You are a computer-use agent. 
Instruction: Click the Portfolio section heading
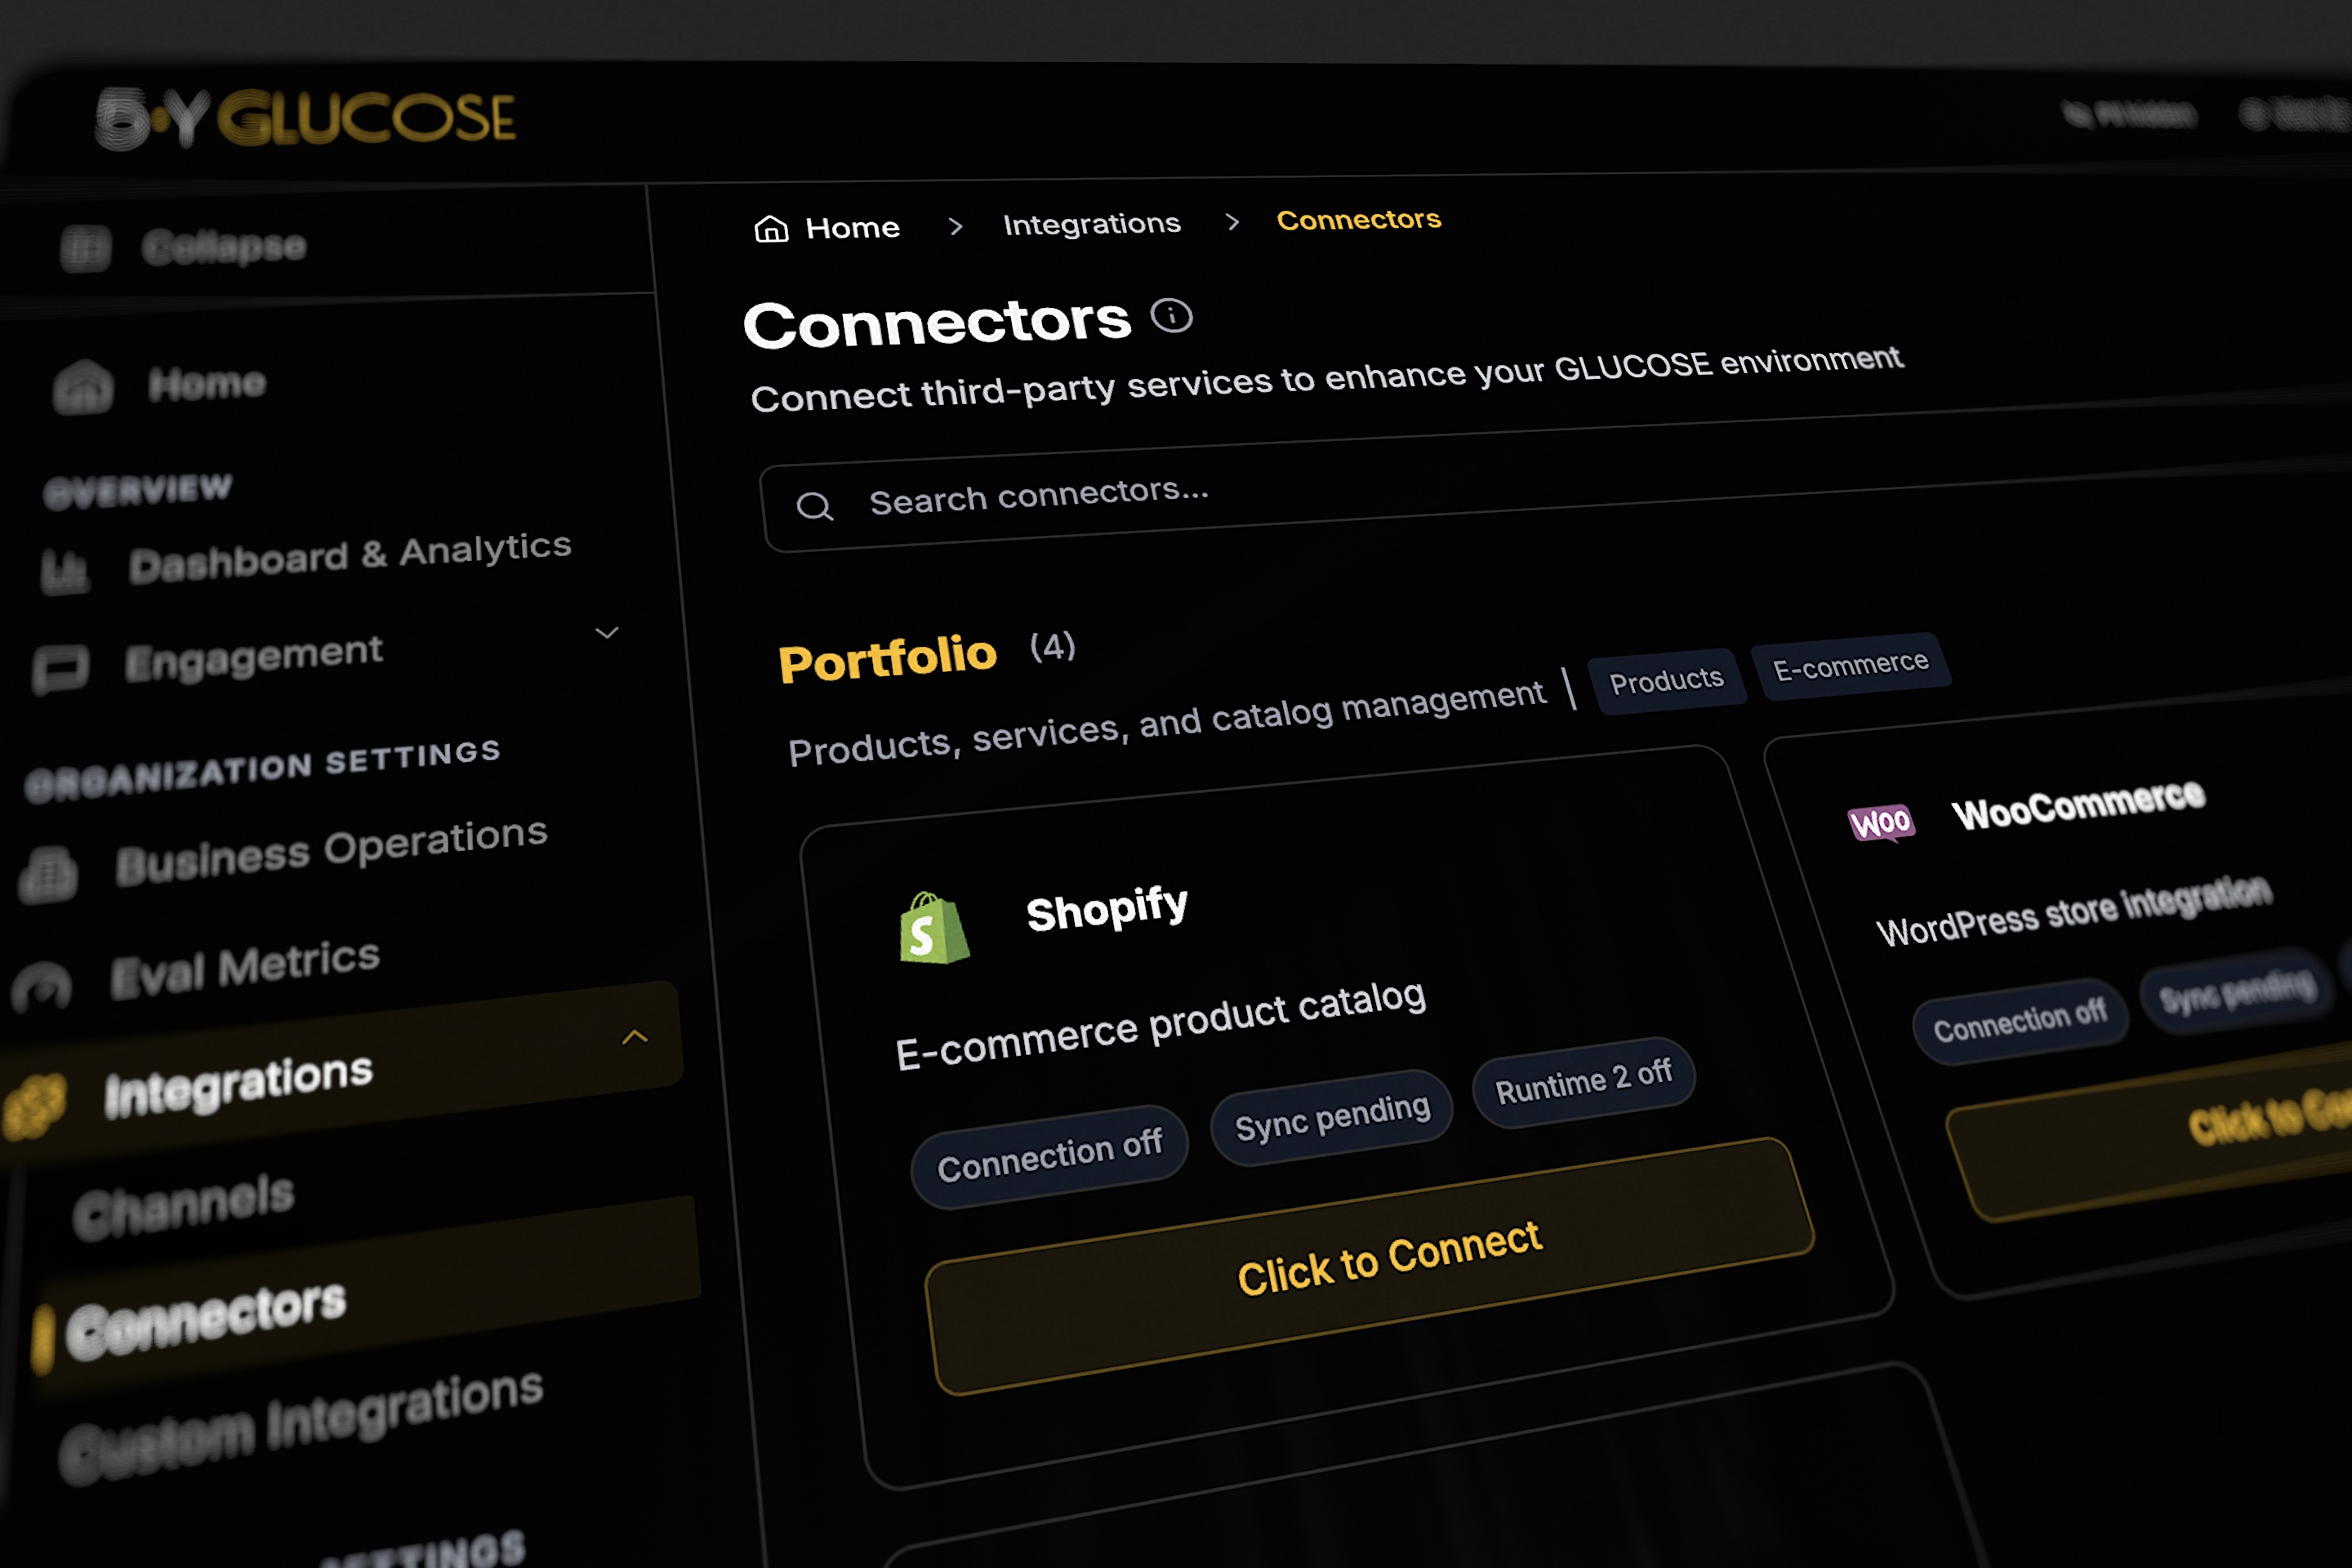[x=888, y=659]
